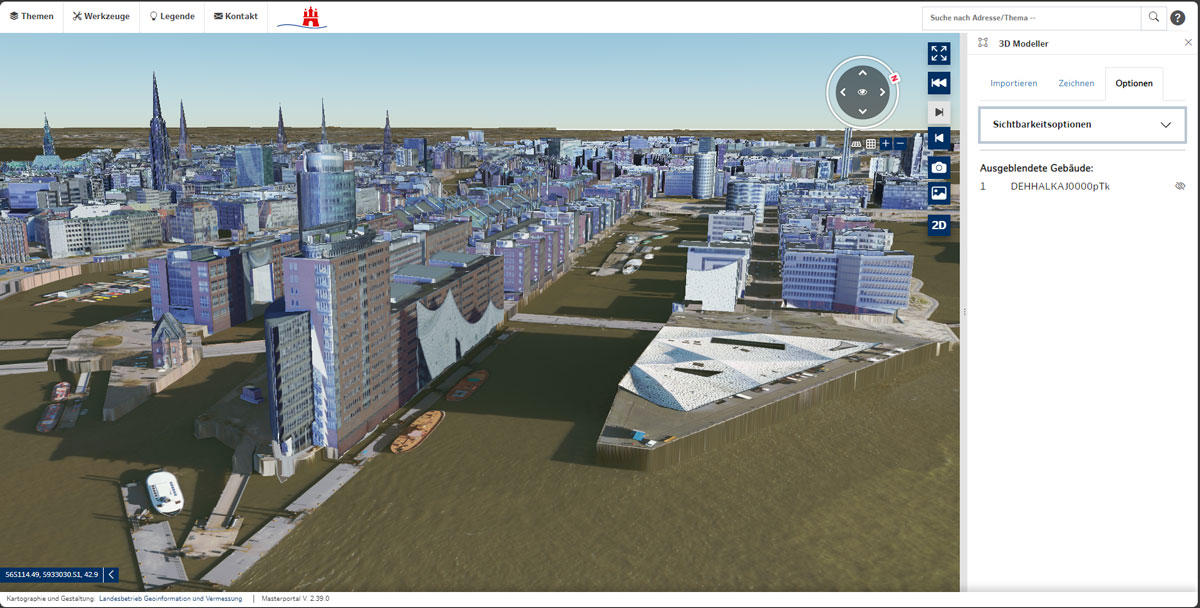Click the sidebar divider handle
The image size is (1200, 608).
pos(964,312)
